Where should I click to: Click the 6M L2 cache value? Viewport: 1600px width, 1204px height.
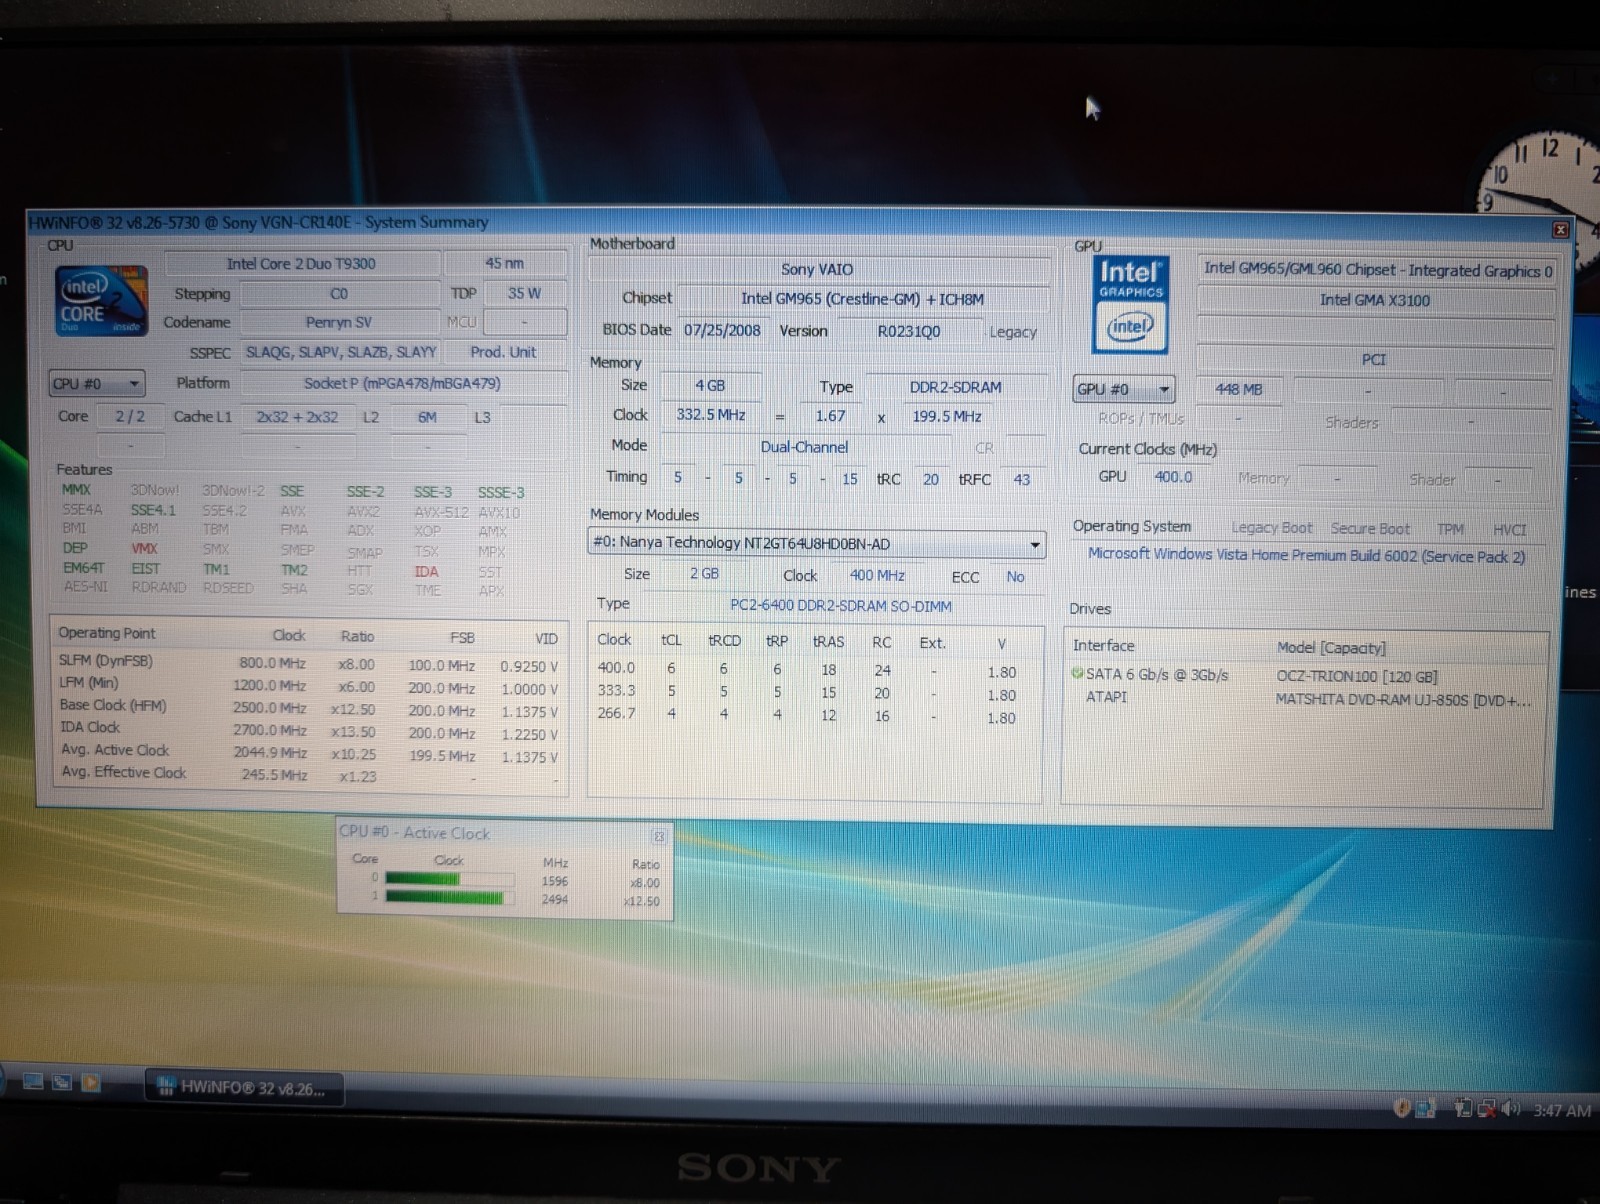coord(427,417)
